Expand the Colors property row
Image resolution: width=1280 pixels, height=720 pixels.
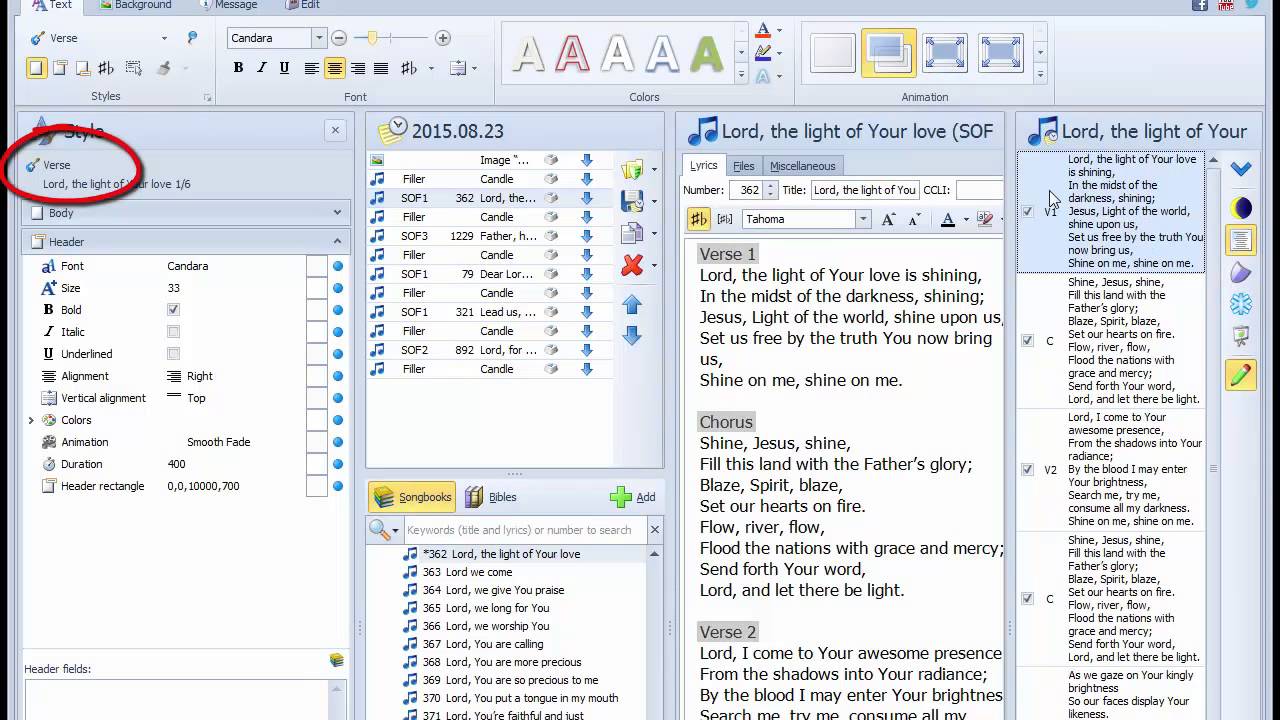[31, 420]
